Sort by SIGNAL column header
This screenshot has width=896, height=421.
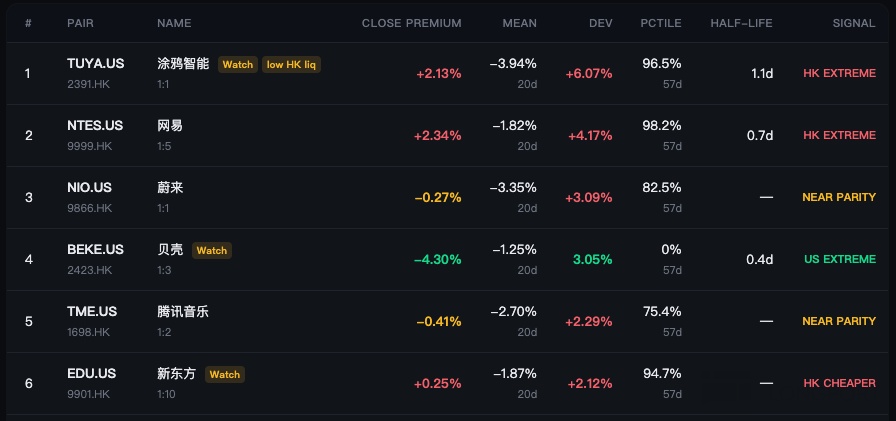854,23
